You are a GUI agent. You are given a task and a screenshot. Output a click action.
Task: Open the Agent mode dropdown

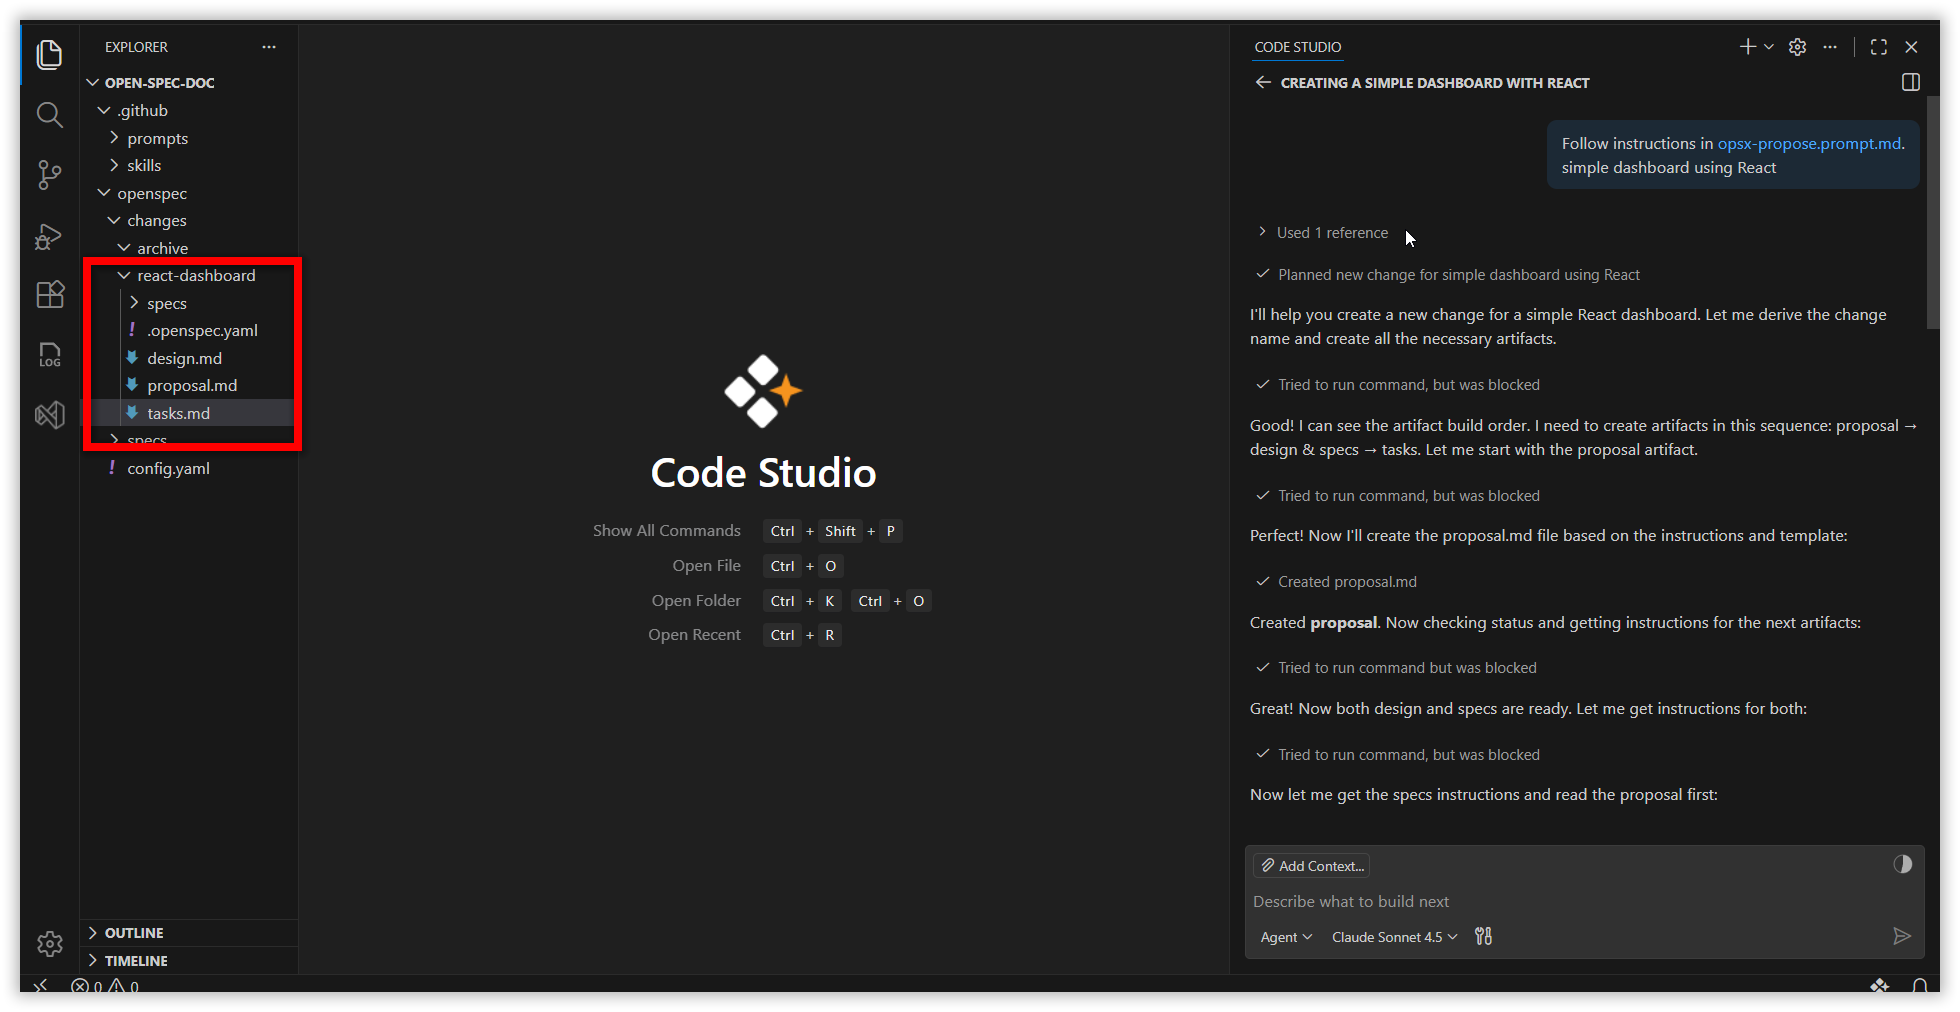tap(1286, 937)
